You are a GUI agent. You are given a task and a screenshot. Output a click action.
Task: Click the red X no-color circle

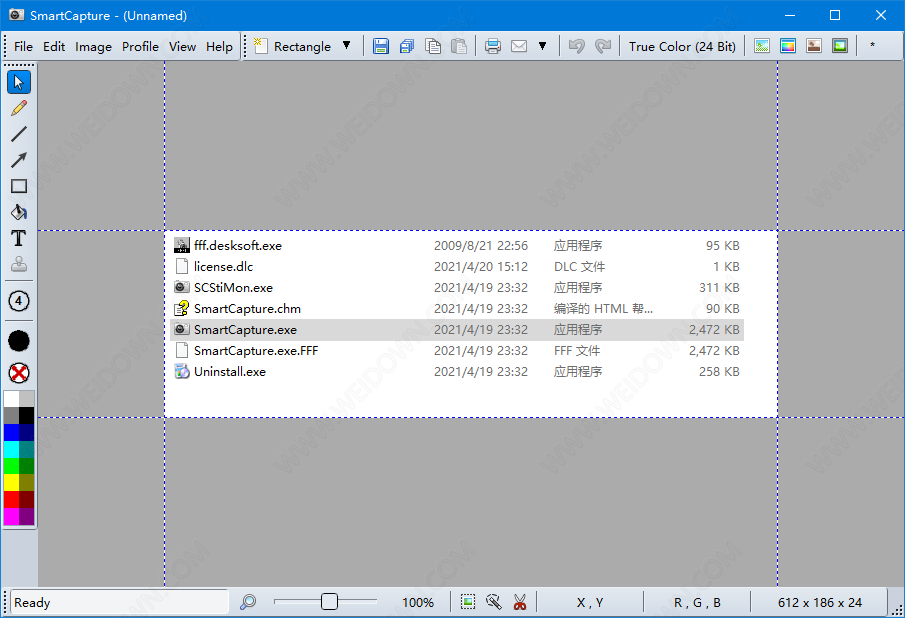[x=19, y=373]
